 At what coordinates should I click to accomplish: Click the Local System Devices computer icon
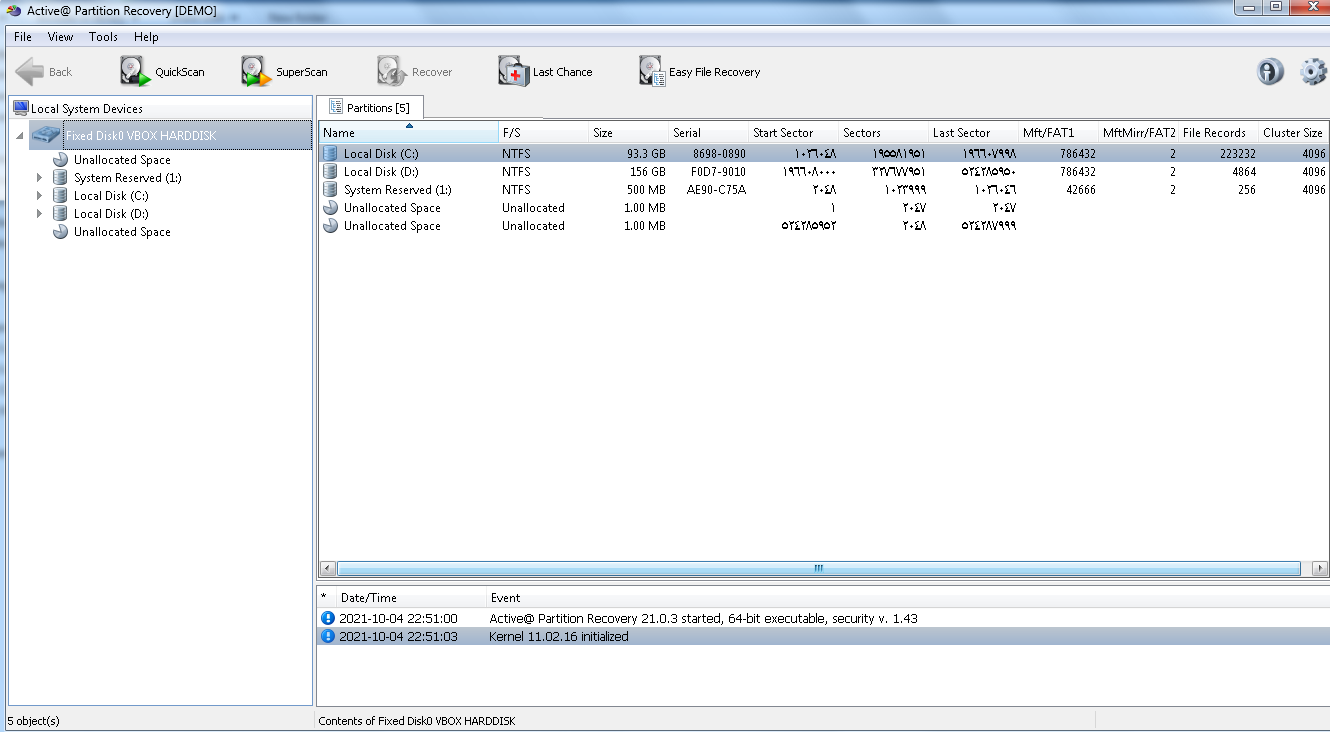pos(20,108)
